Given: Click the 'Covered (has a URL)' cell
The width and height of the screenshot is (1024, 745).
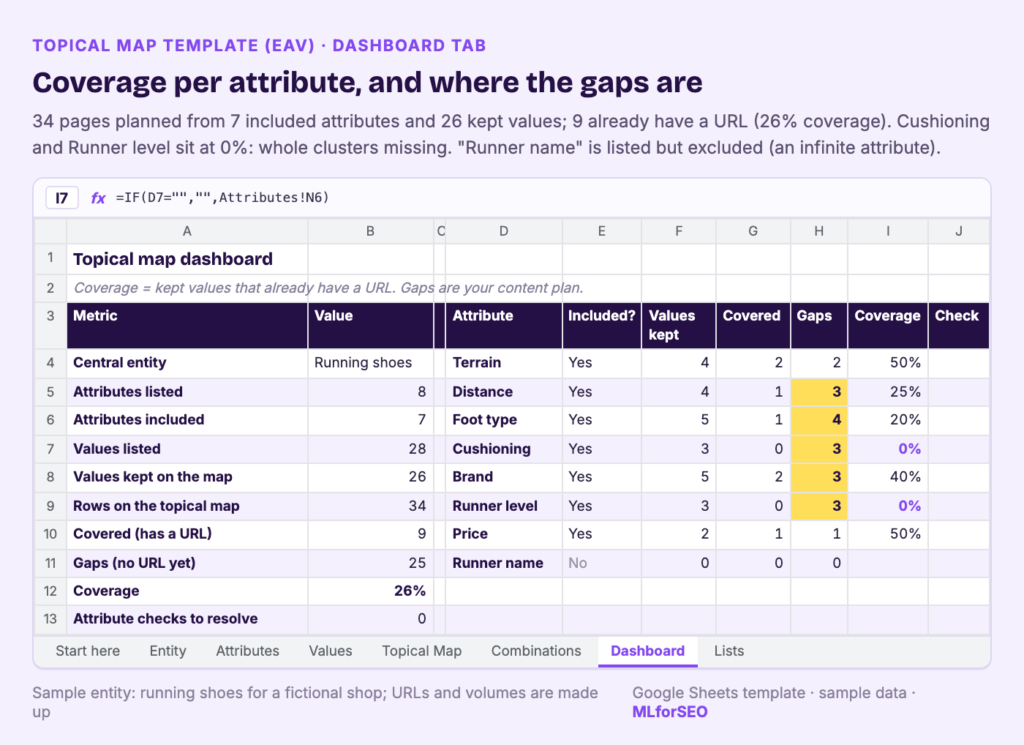Looking at the screenshot, I should click(187, 534).
